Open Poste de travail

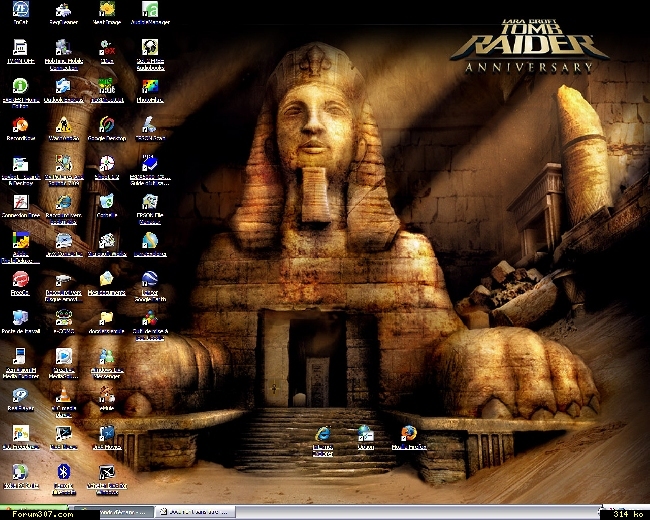pyautogui.click(x=20, y=322)
